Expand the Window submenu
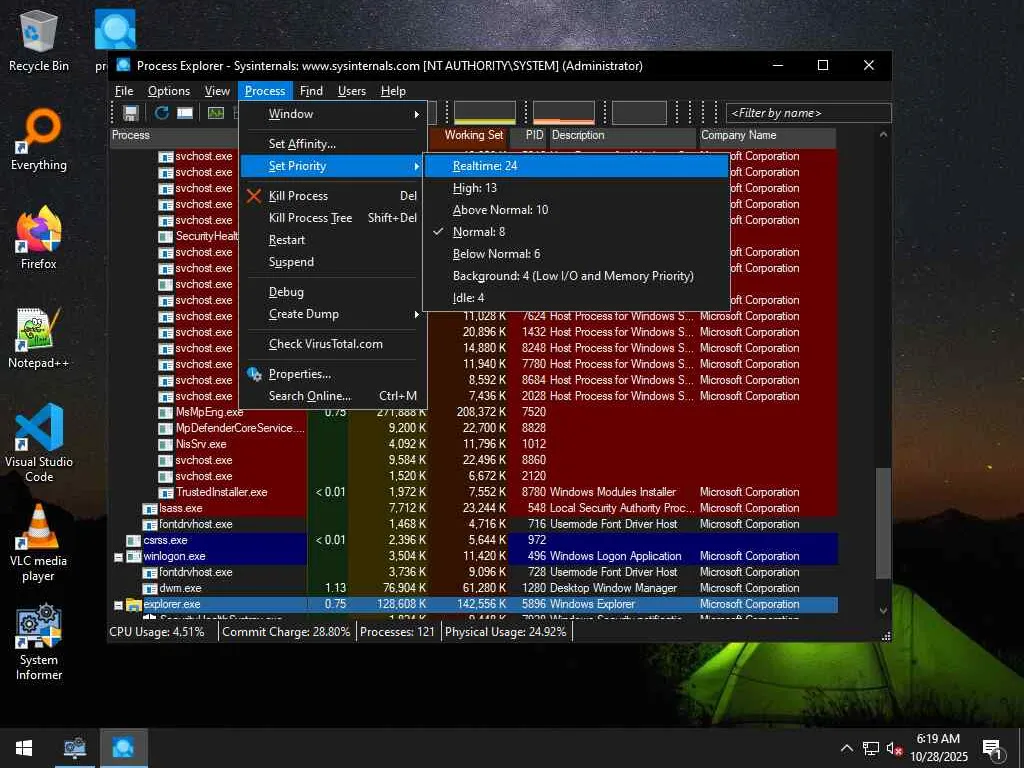Screen dimensions: 1024x768 (333, 114)
